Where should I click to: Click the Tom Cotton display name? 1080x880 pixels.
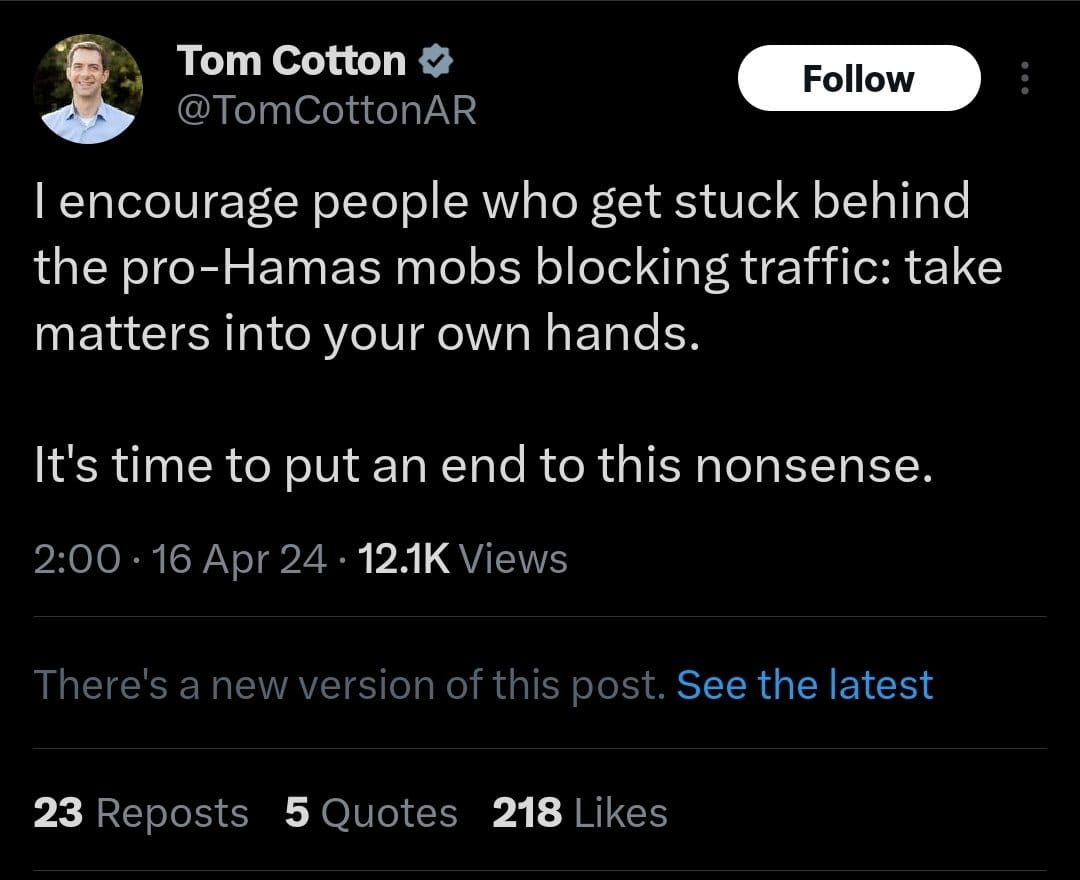(291, 62)
